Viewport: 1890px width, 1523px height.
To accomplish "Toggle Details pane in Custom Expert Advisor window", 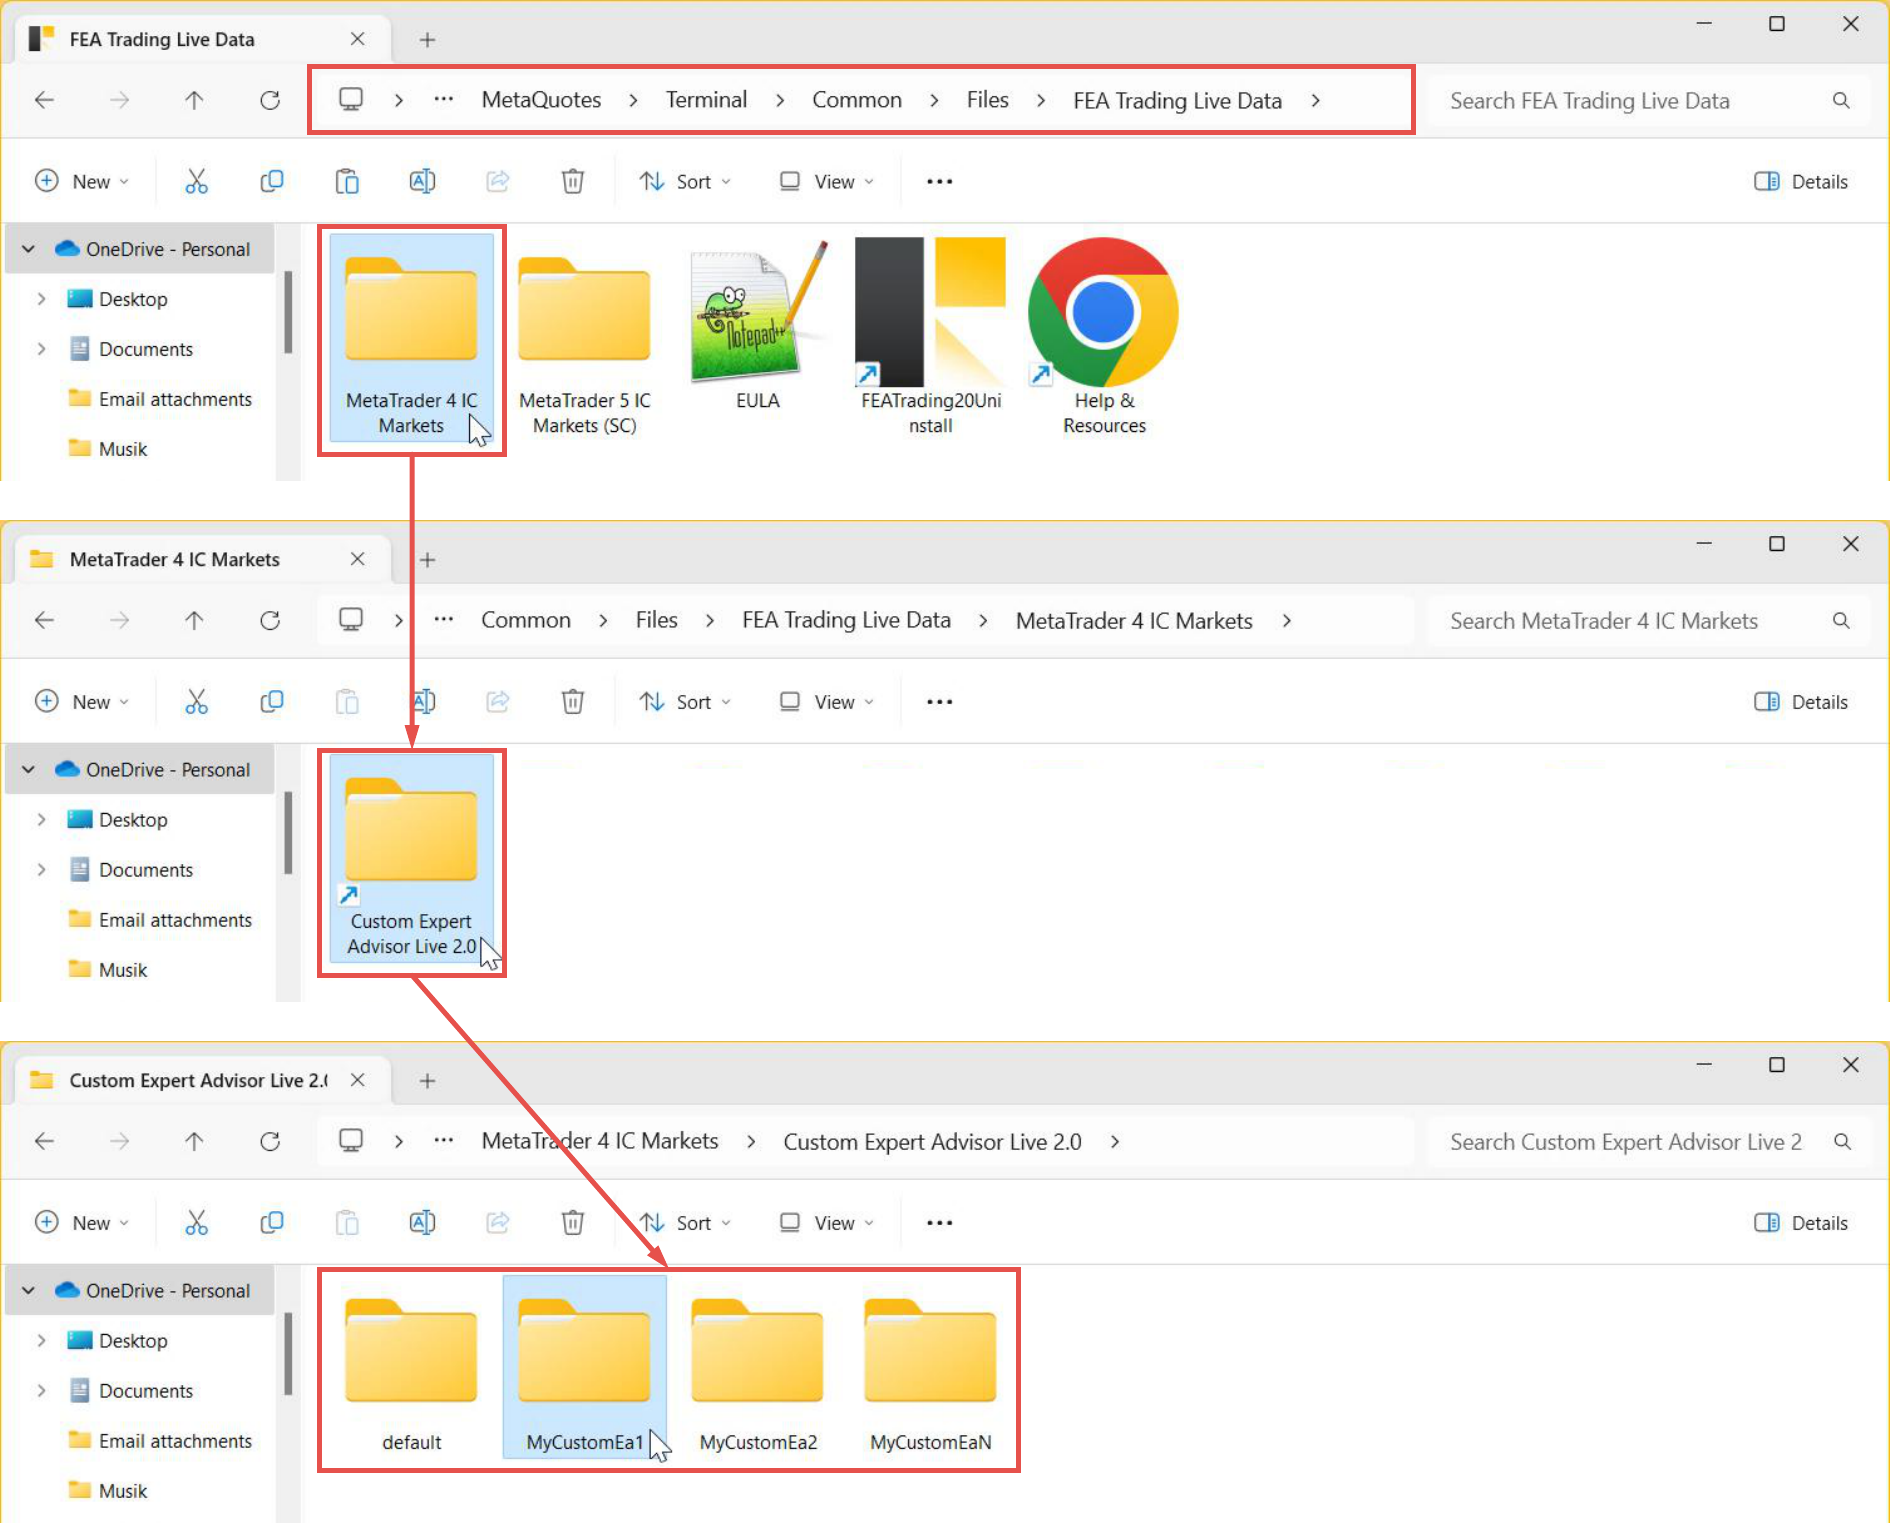I will click(1801, 1223).
